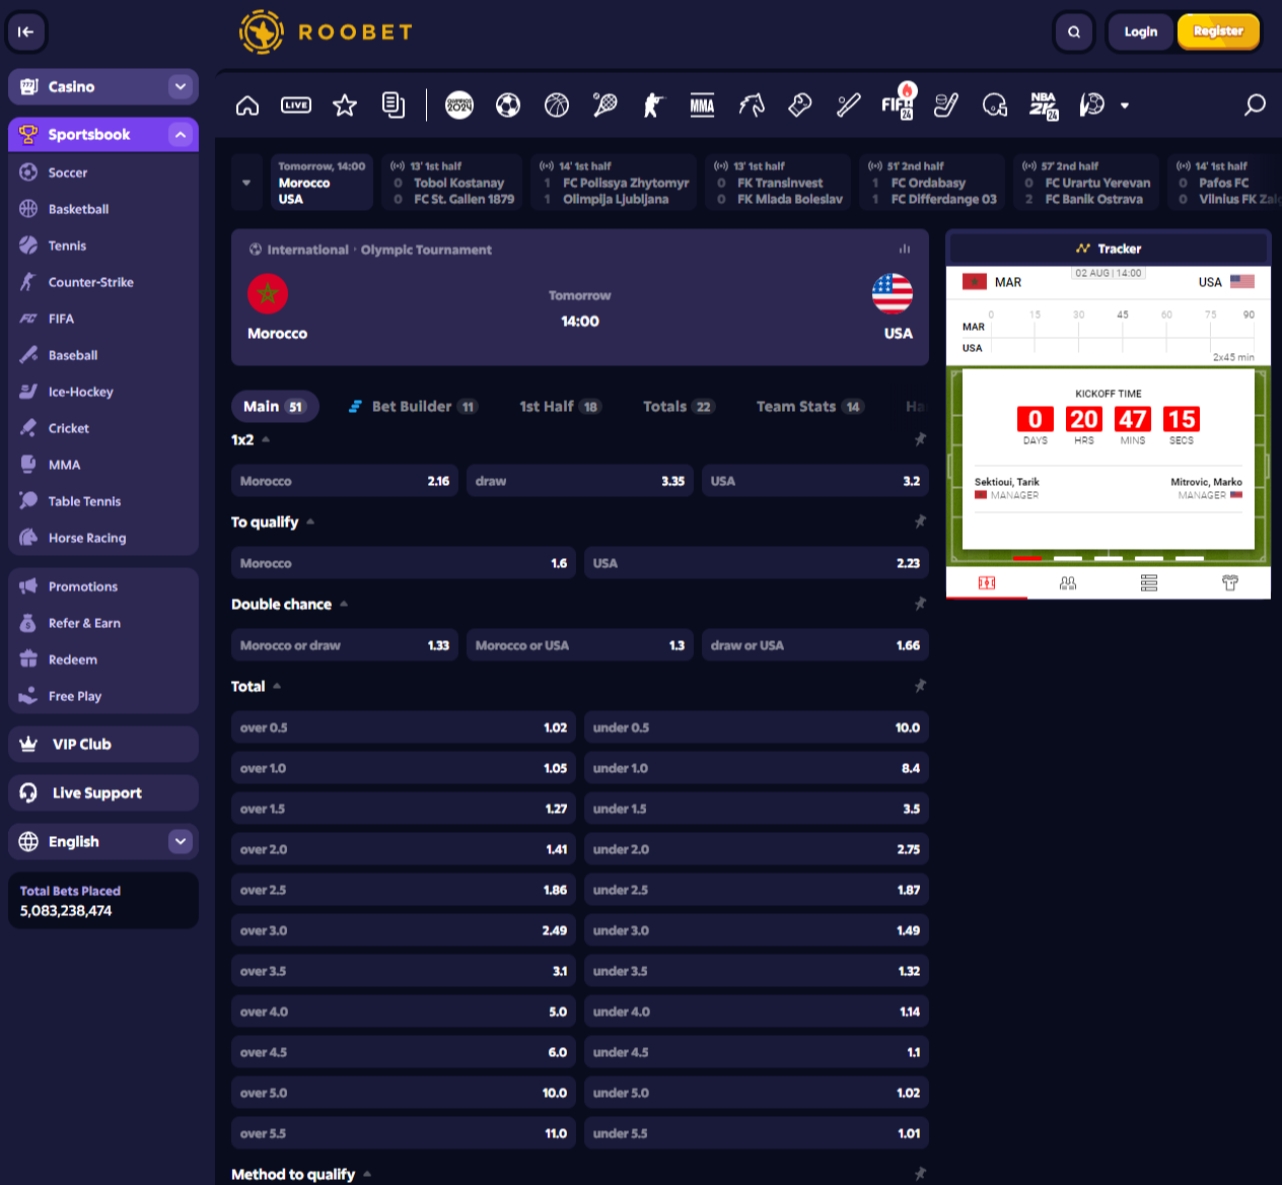The height and width of the screenshot is (1185, 1282).
Task: Select the MMA icon in sports bar
Action: (x=702, y=105)
